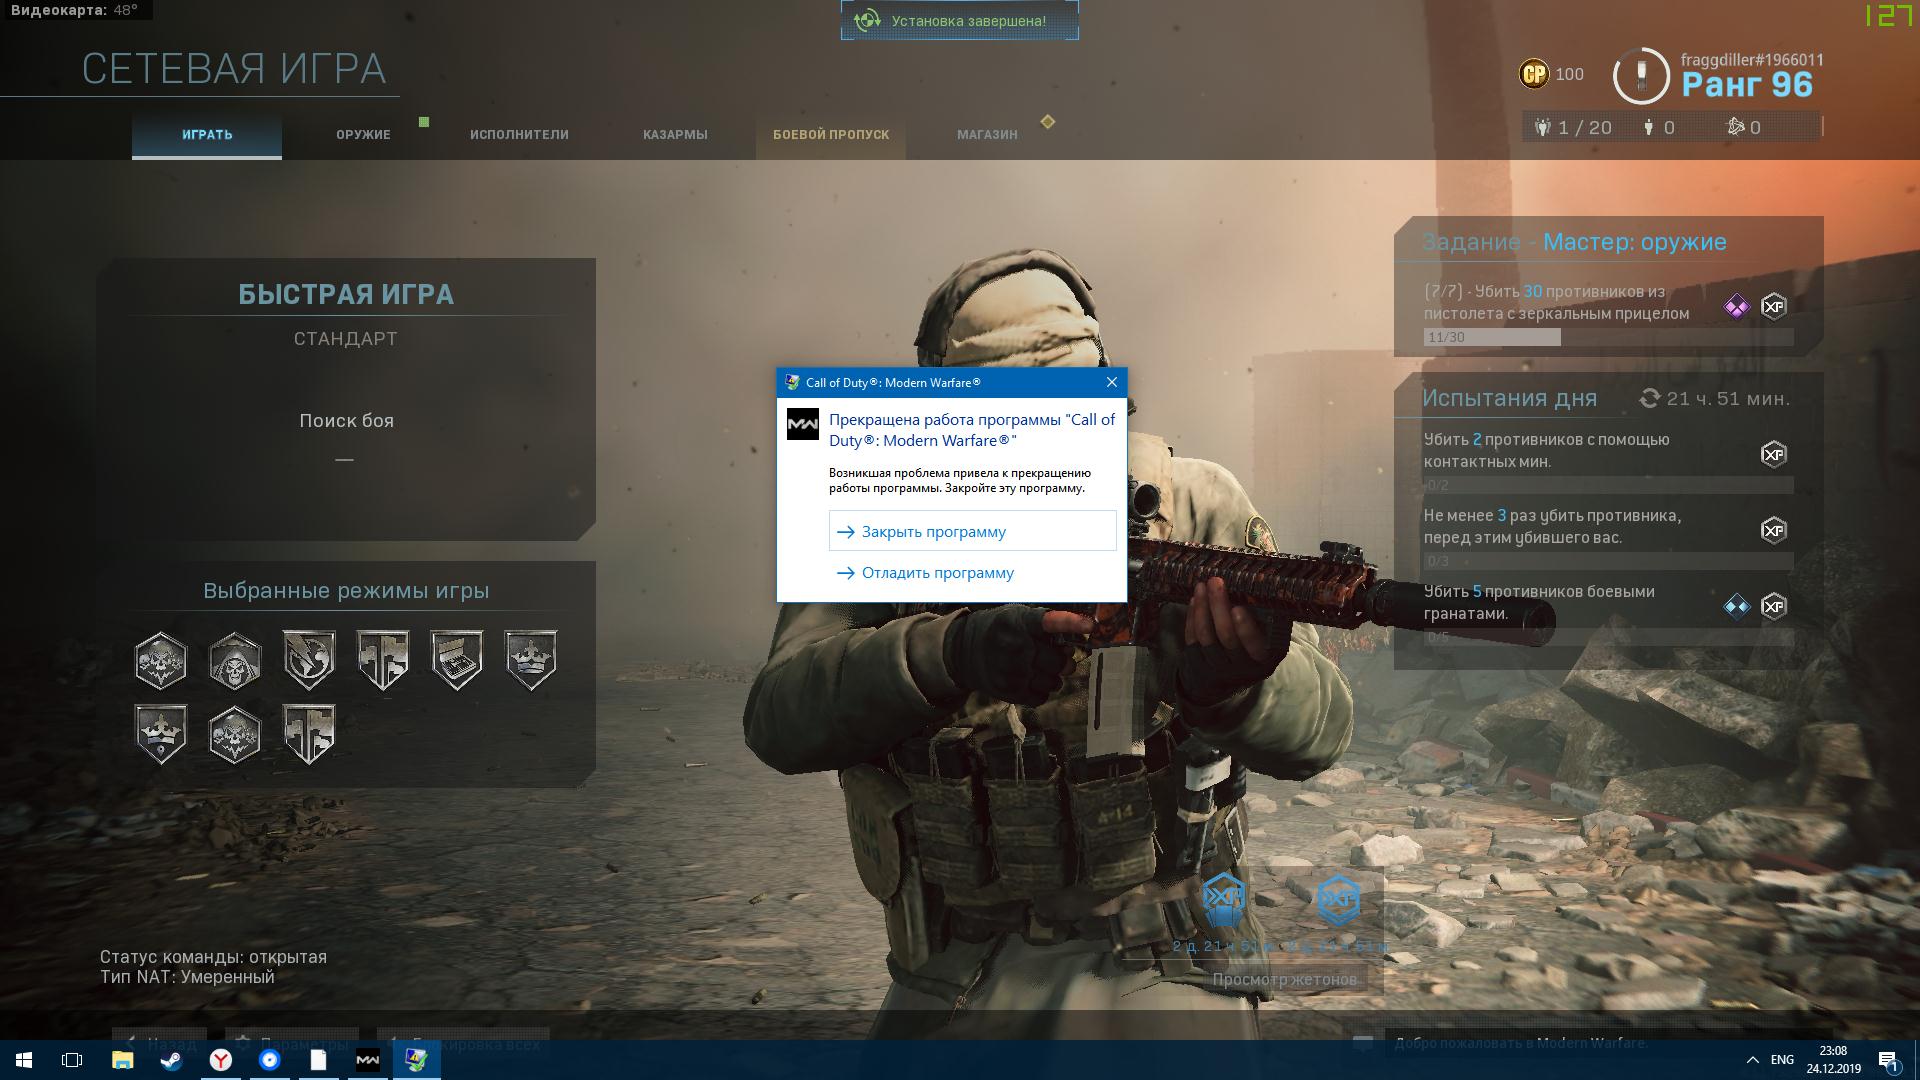The width and height of the screenshot is (1920, 1080).
Task: Select the hooded reaper skull game mode icon
Action: pyautogui.click(x=234, y=661)
